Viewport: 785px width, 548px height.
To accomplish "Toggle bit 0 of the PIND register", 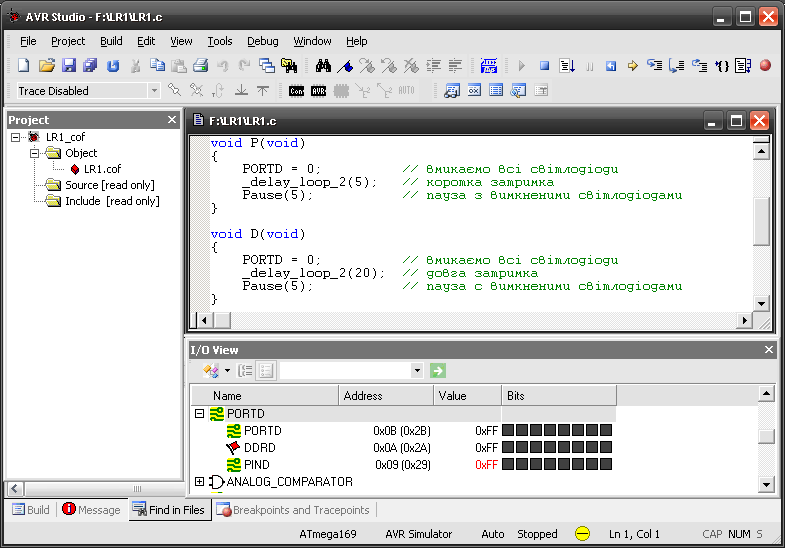I will point(606,464).
